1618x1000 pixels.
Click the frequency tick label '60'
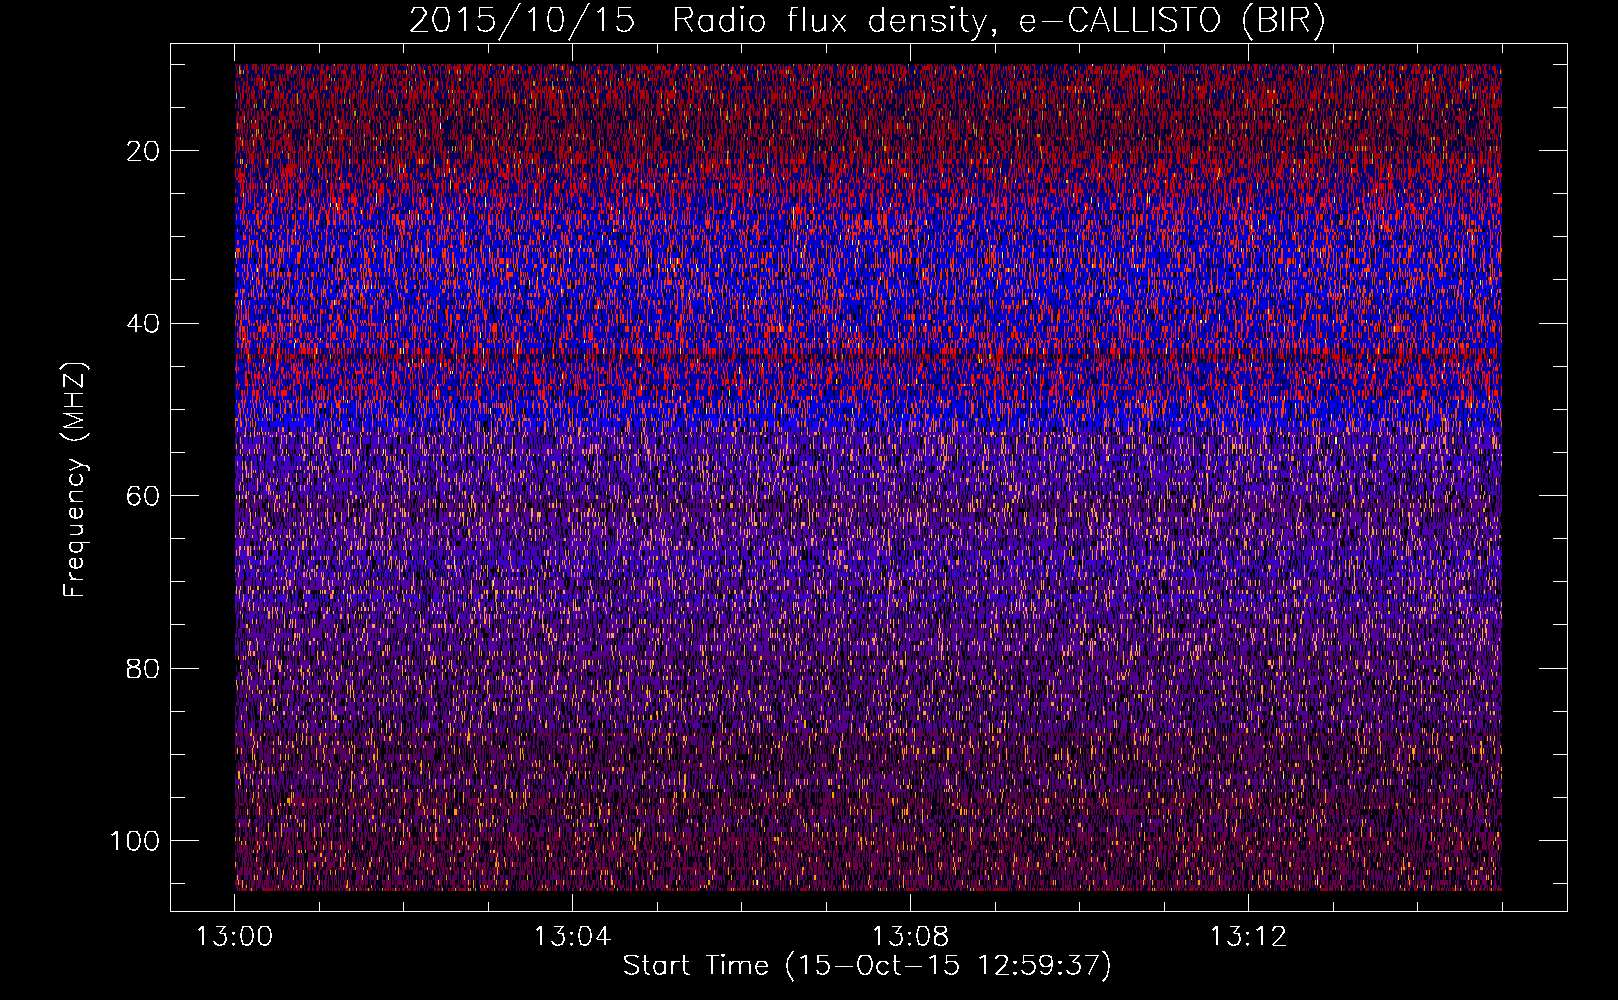click(x=144, y=496)
